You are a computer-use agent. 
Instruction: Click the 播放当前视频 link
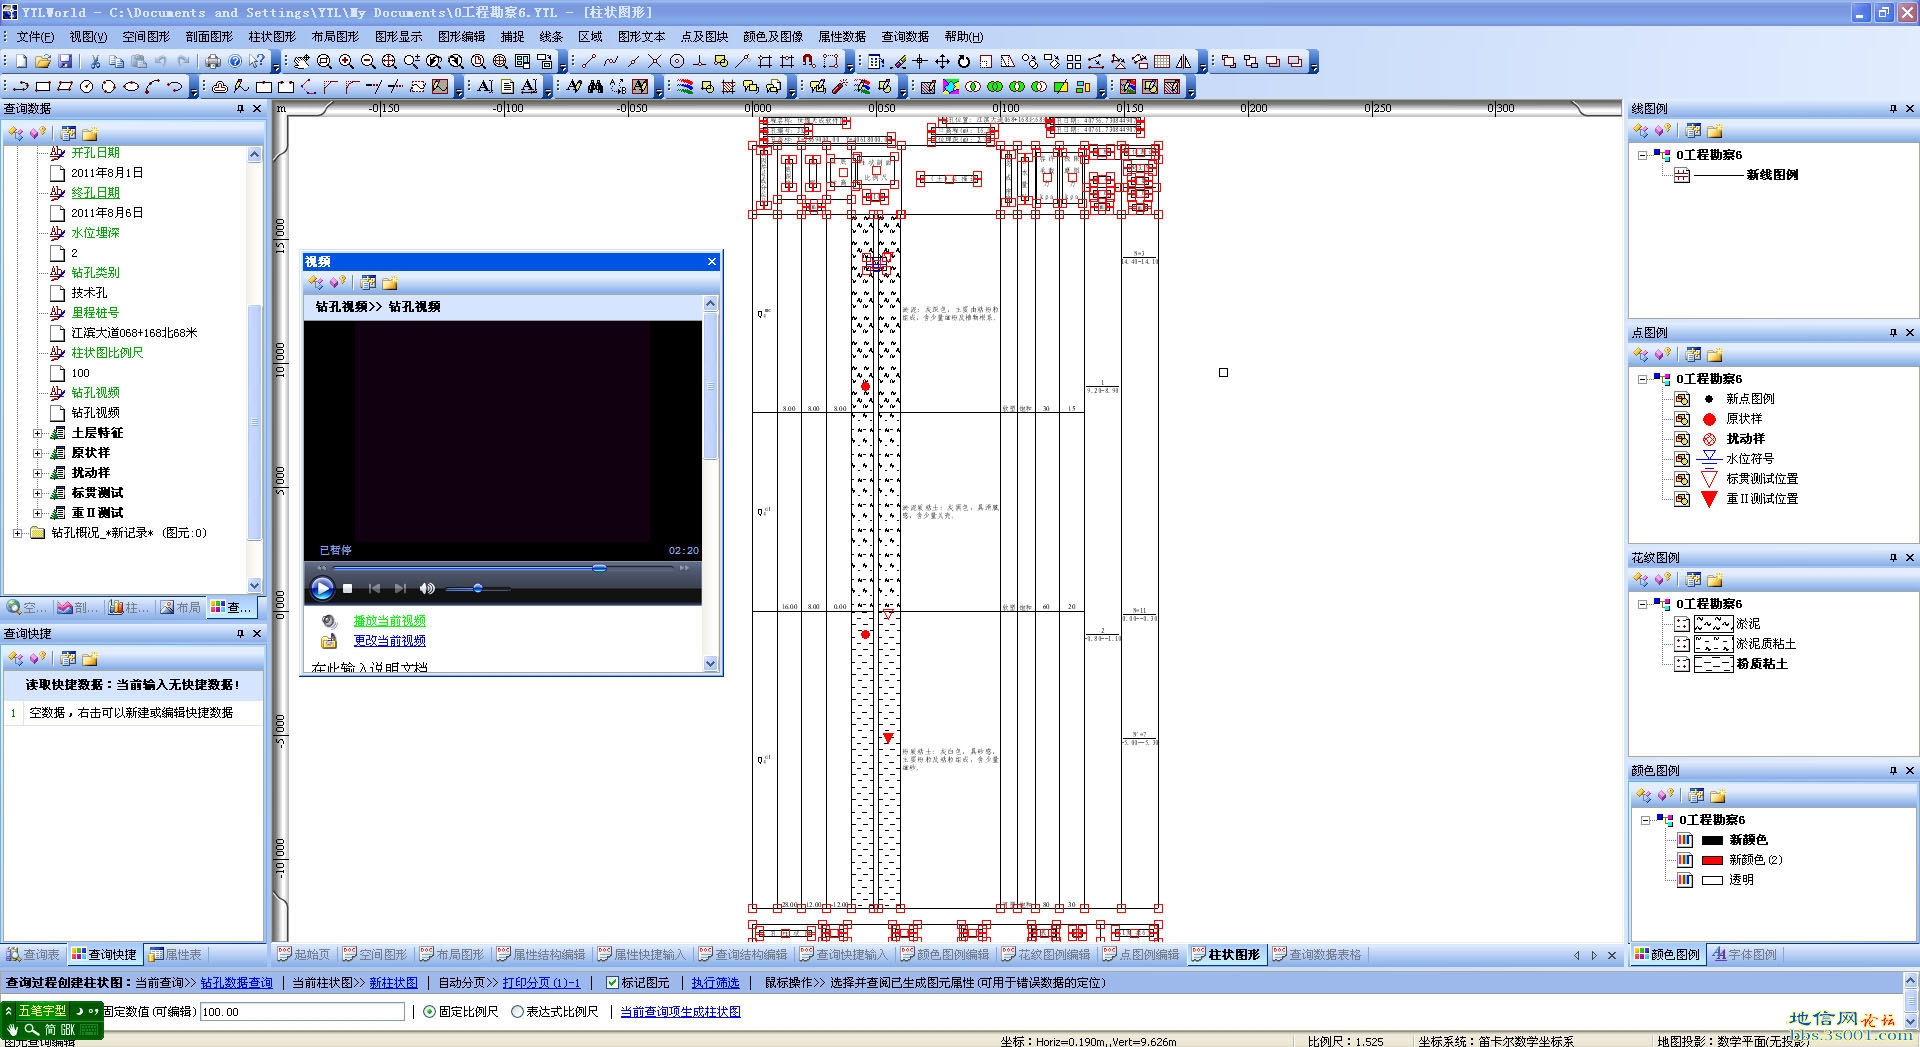pos(389,621)
